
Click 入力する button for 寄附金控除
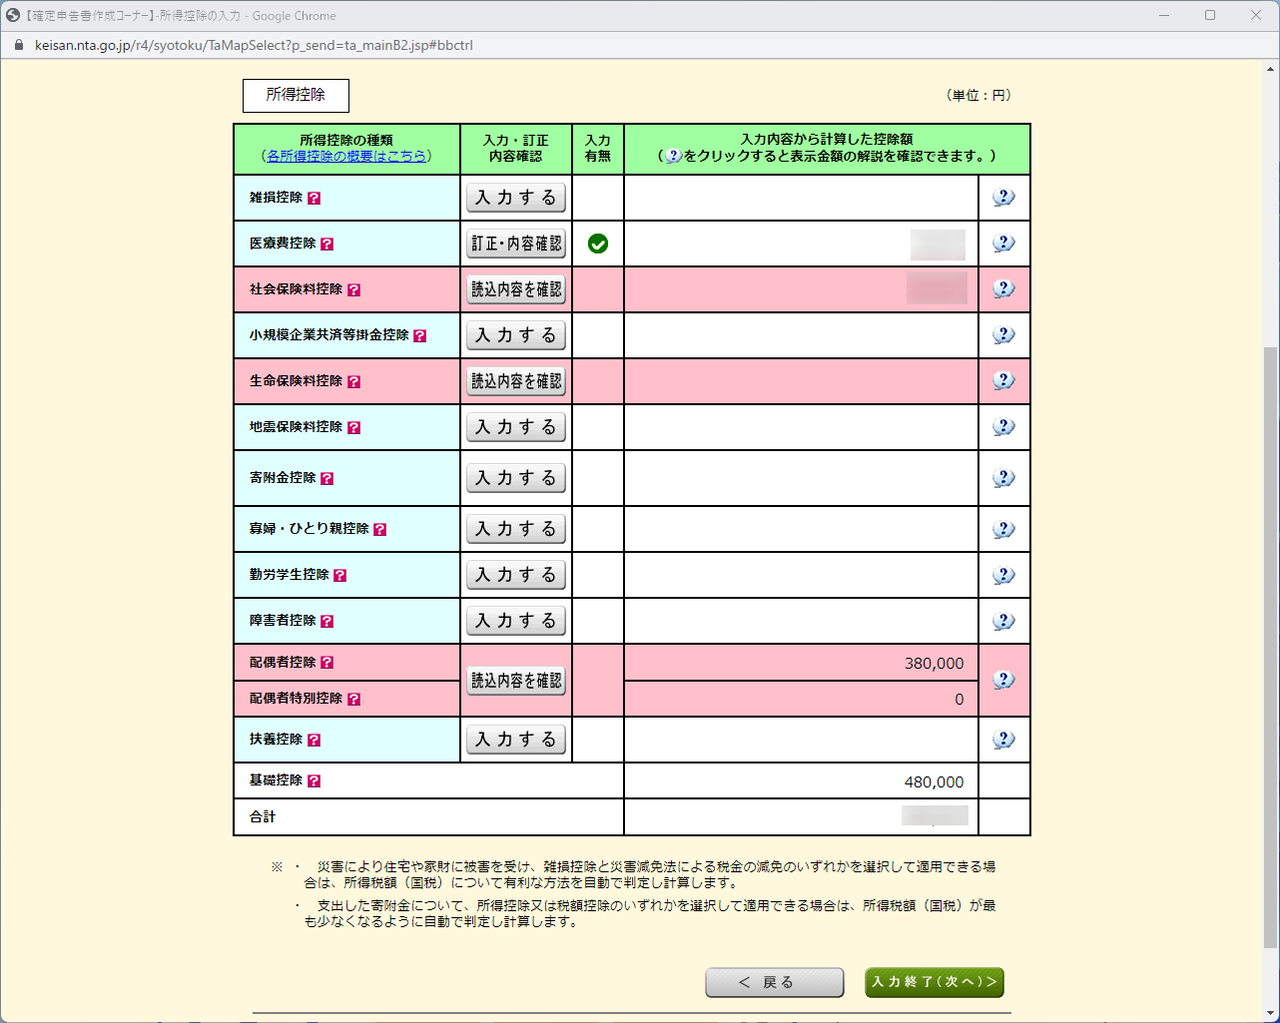tap(516, 479)
